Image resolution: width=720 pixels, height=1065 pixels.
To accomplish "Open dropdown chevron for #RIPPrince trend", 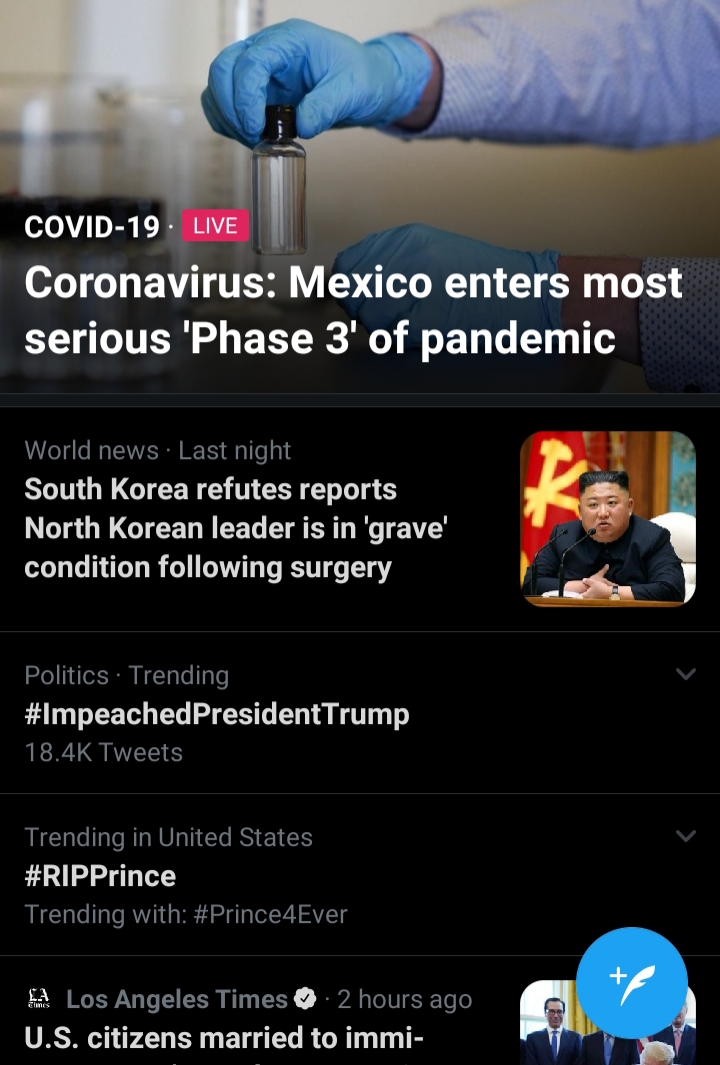I will 686,835.
